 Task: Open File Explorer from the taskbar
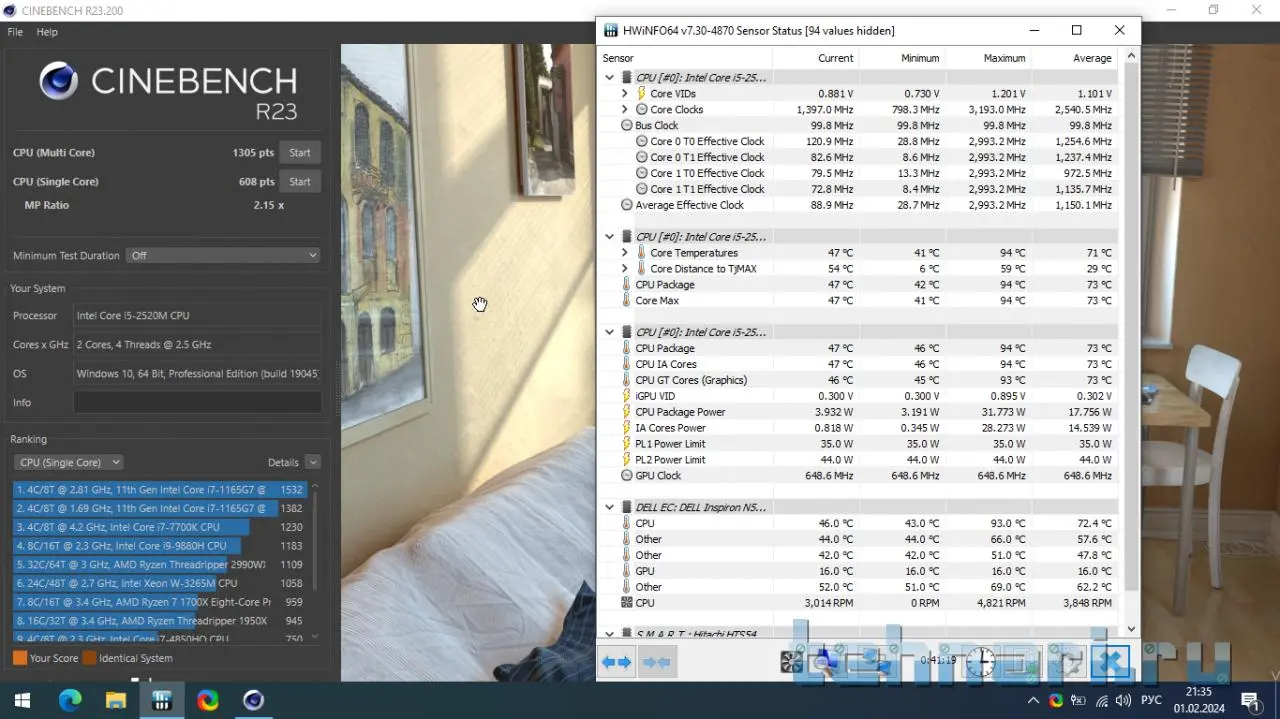point(115,700)
